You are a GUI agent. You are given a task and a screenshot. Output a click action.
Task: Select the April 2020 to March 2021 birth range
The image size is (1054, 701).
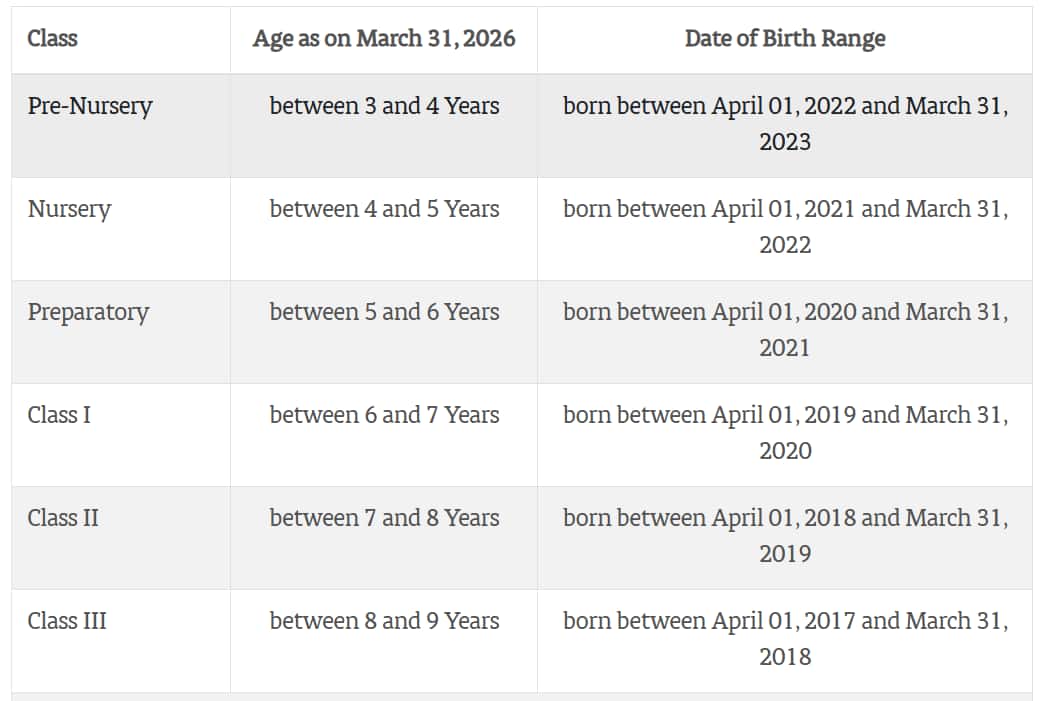(x=785, y=330)
